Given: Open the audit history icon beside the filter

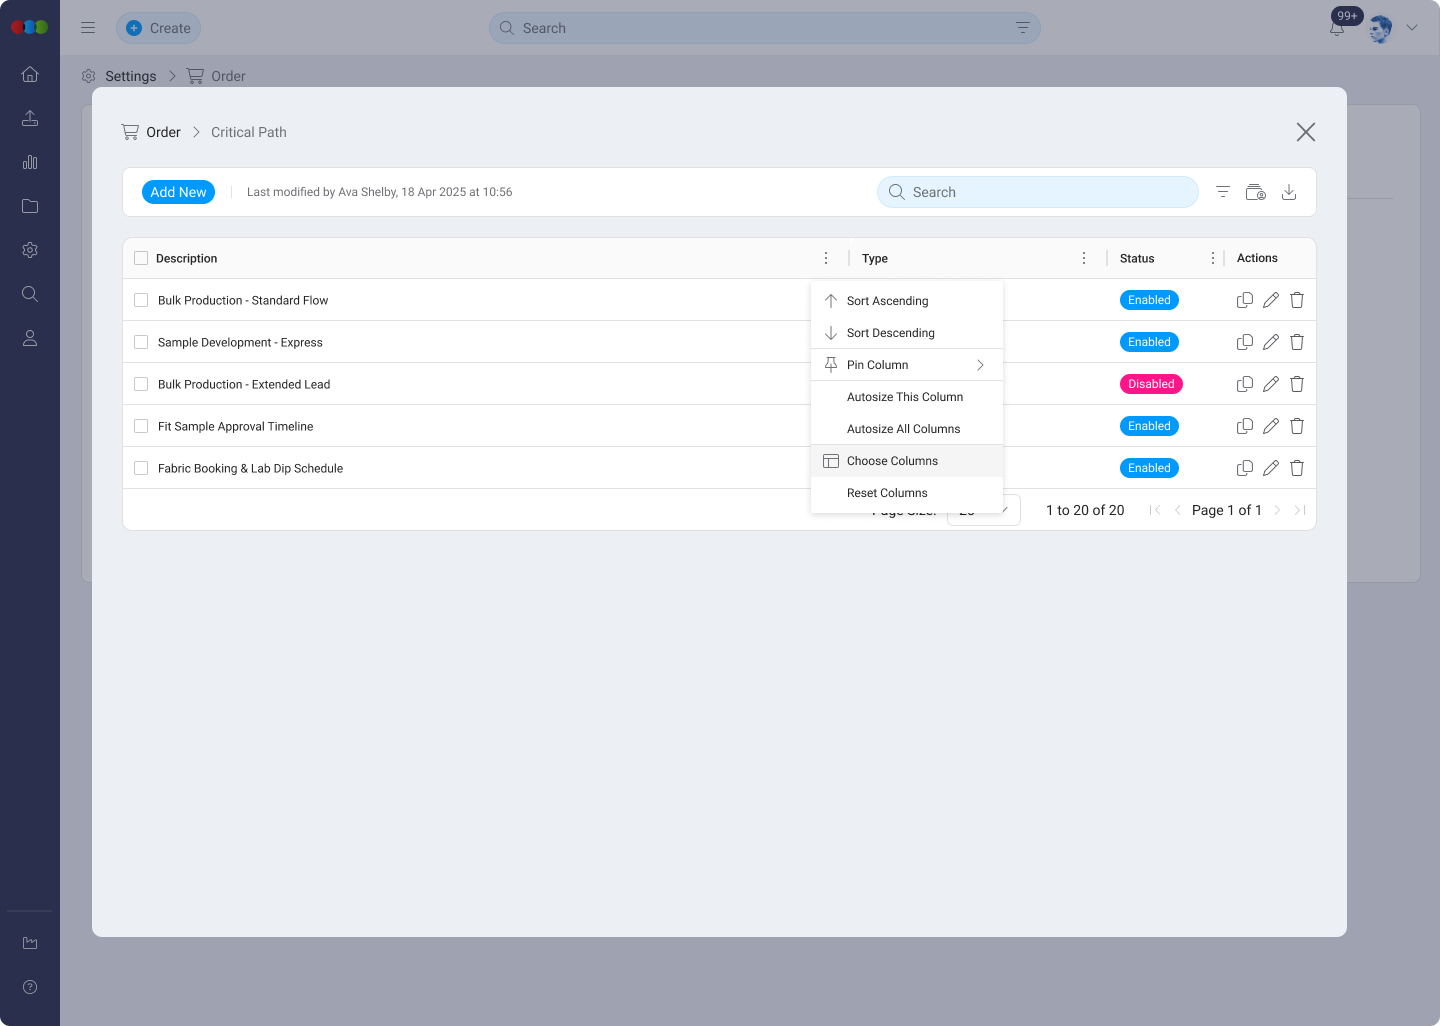Looking at the screenshot, I should pos(1256,191).
